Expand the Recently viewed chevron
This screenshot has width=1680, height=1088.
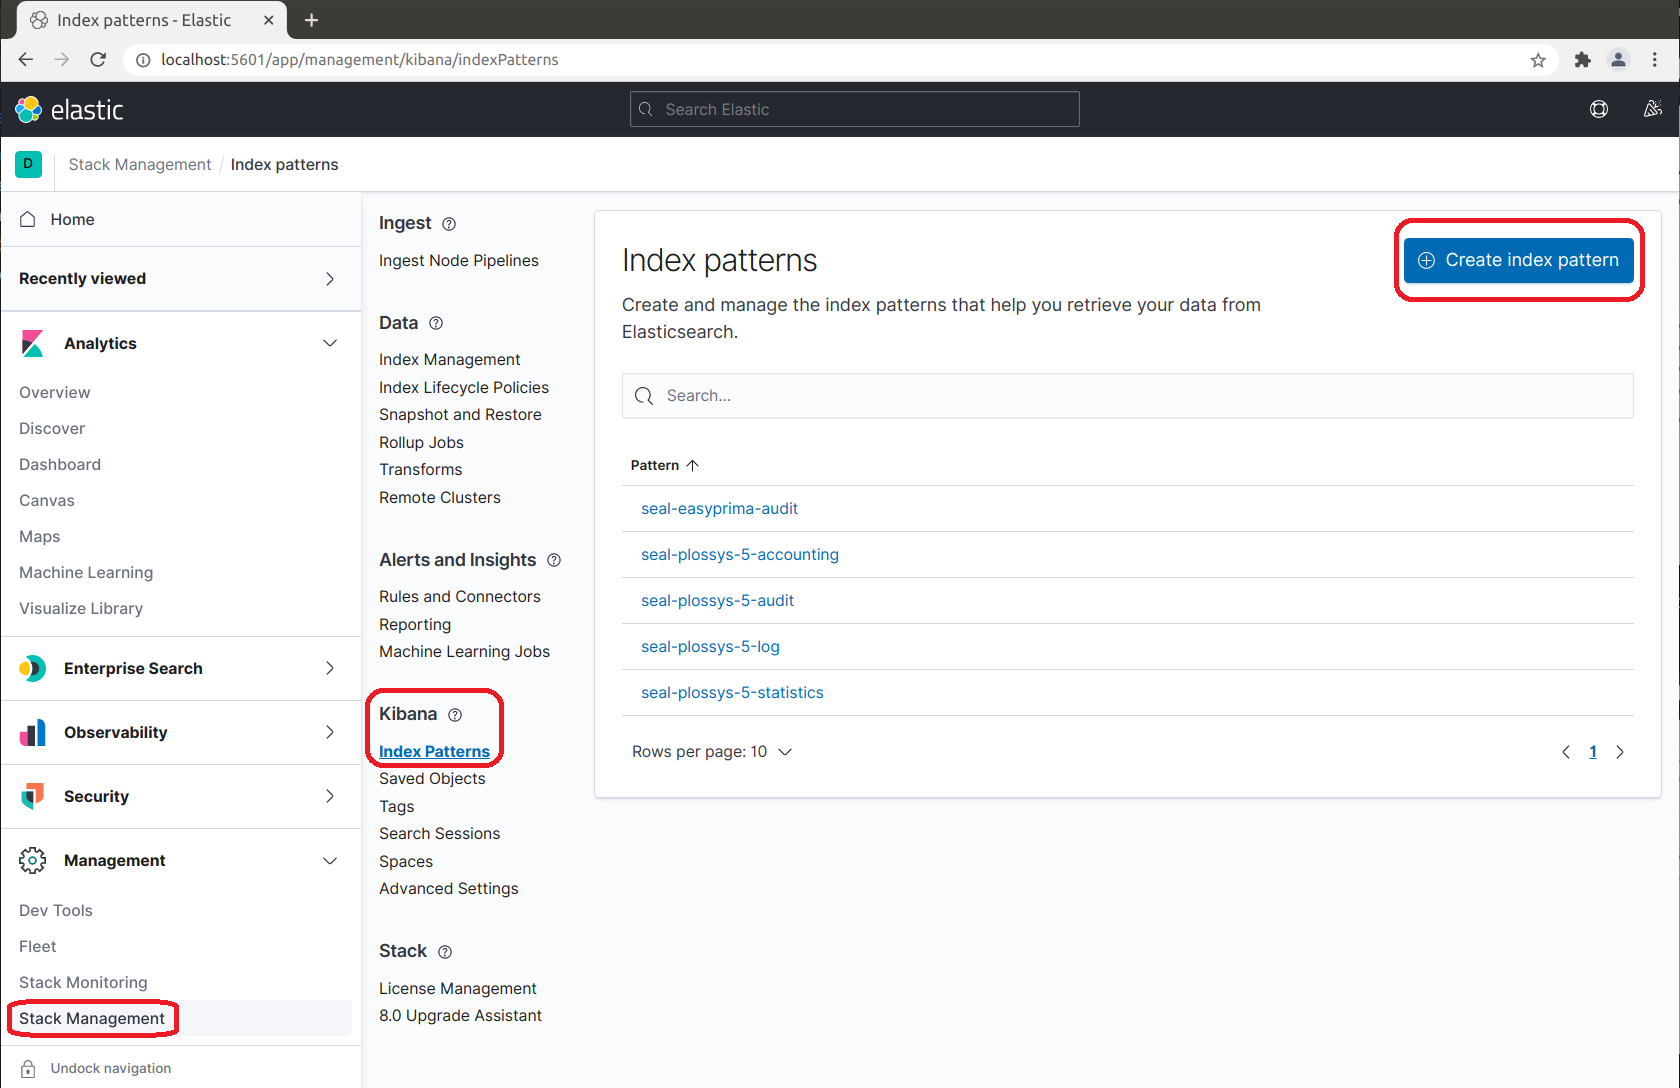click(x=330, y=278)
